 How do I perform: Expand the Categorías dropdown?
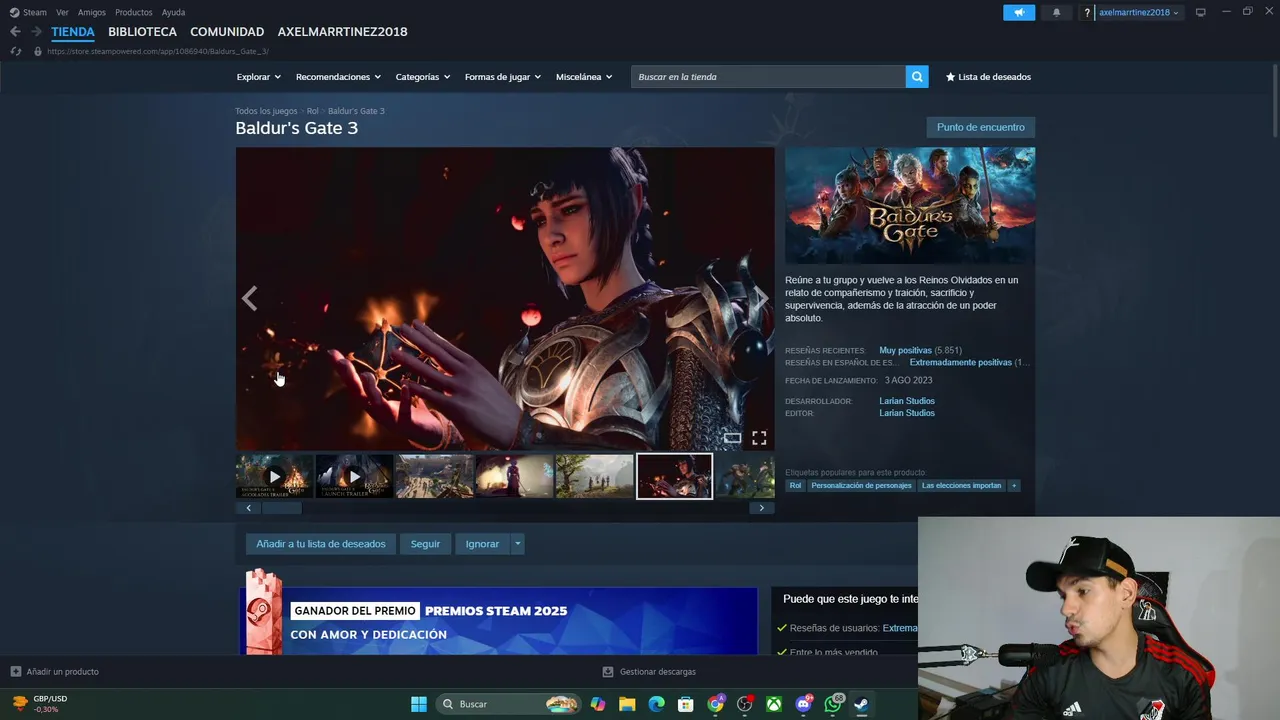coord(423,77)
